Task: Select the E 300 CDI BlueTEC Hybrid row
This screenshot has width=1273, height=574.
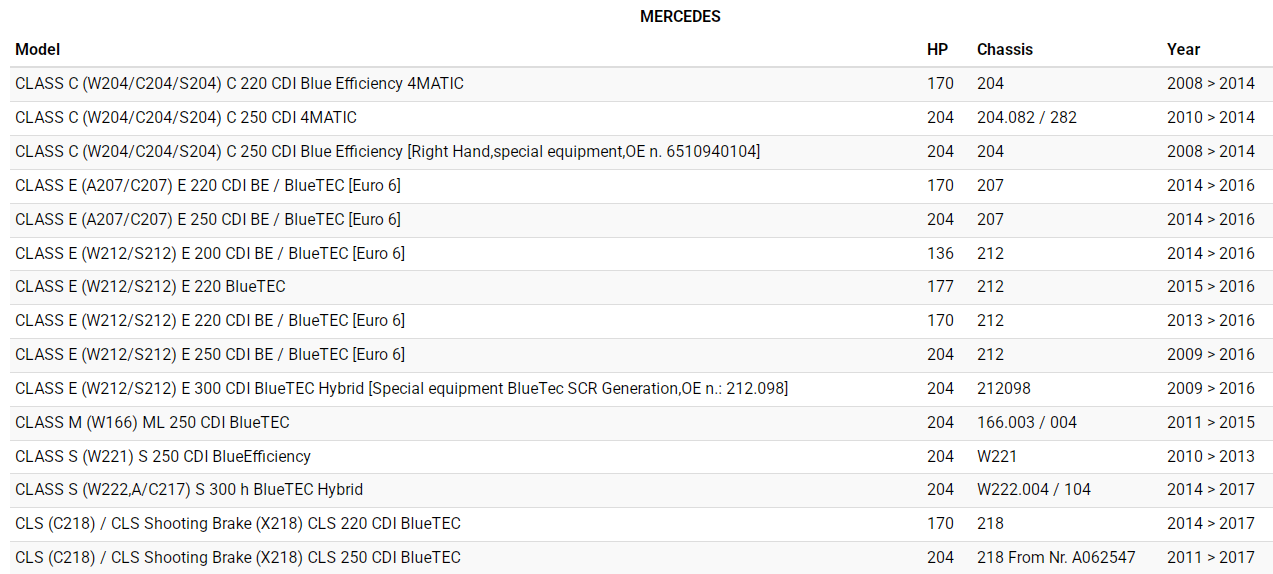Action: (401, 388)
